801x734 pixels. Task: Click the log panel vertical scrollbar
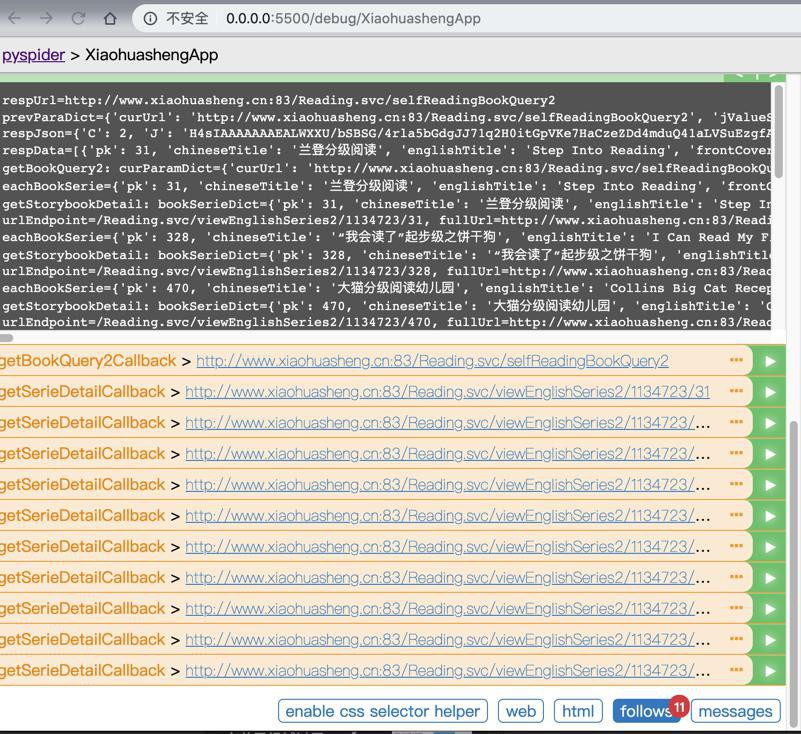click(779, 132)
